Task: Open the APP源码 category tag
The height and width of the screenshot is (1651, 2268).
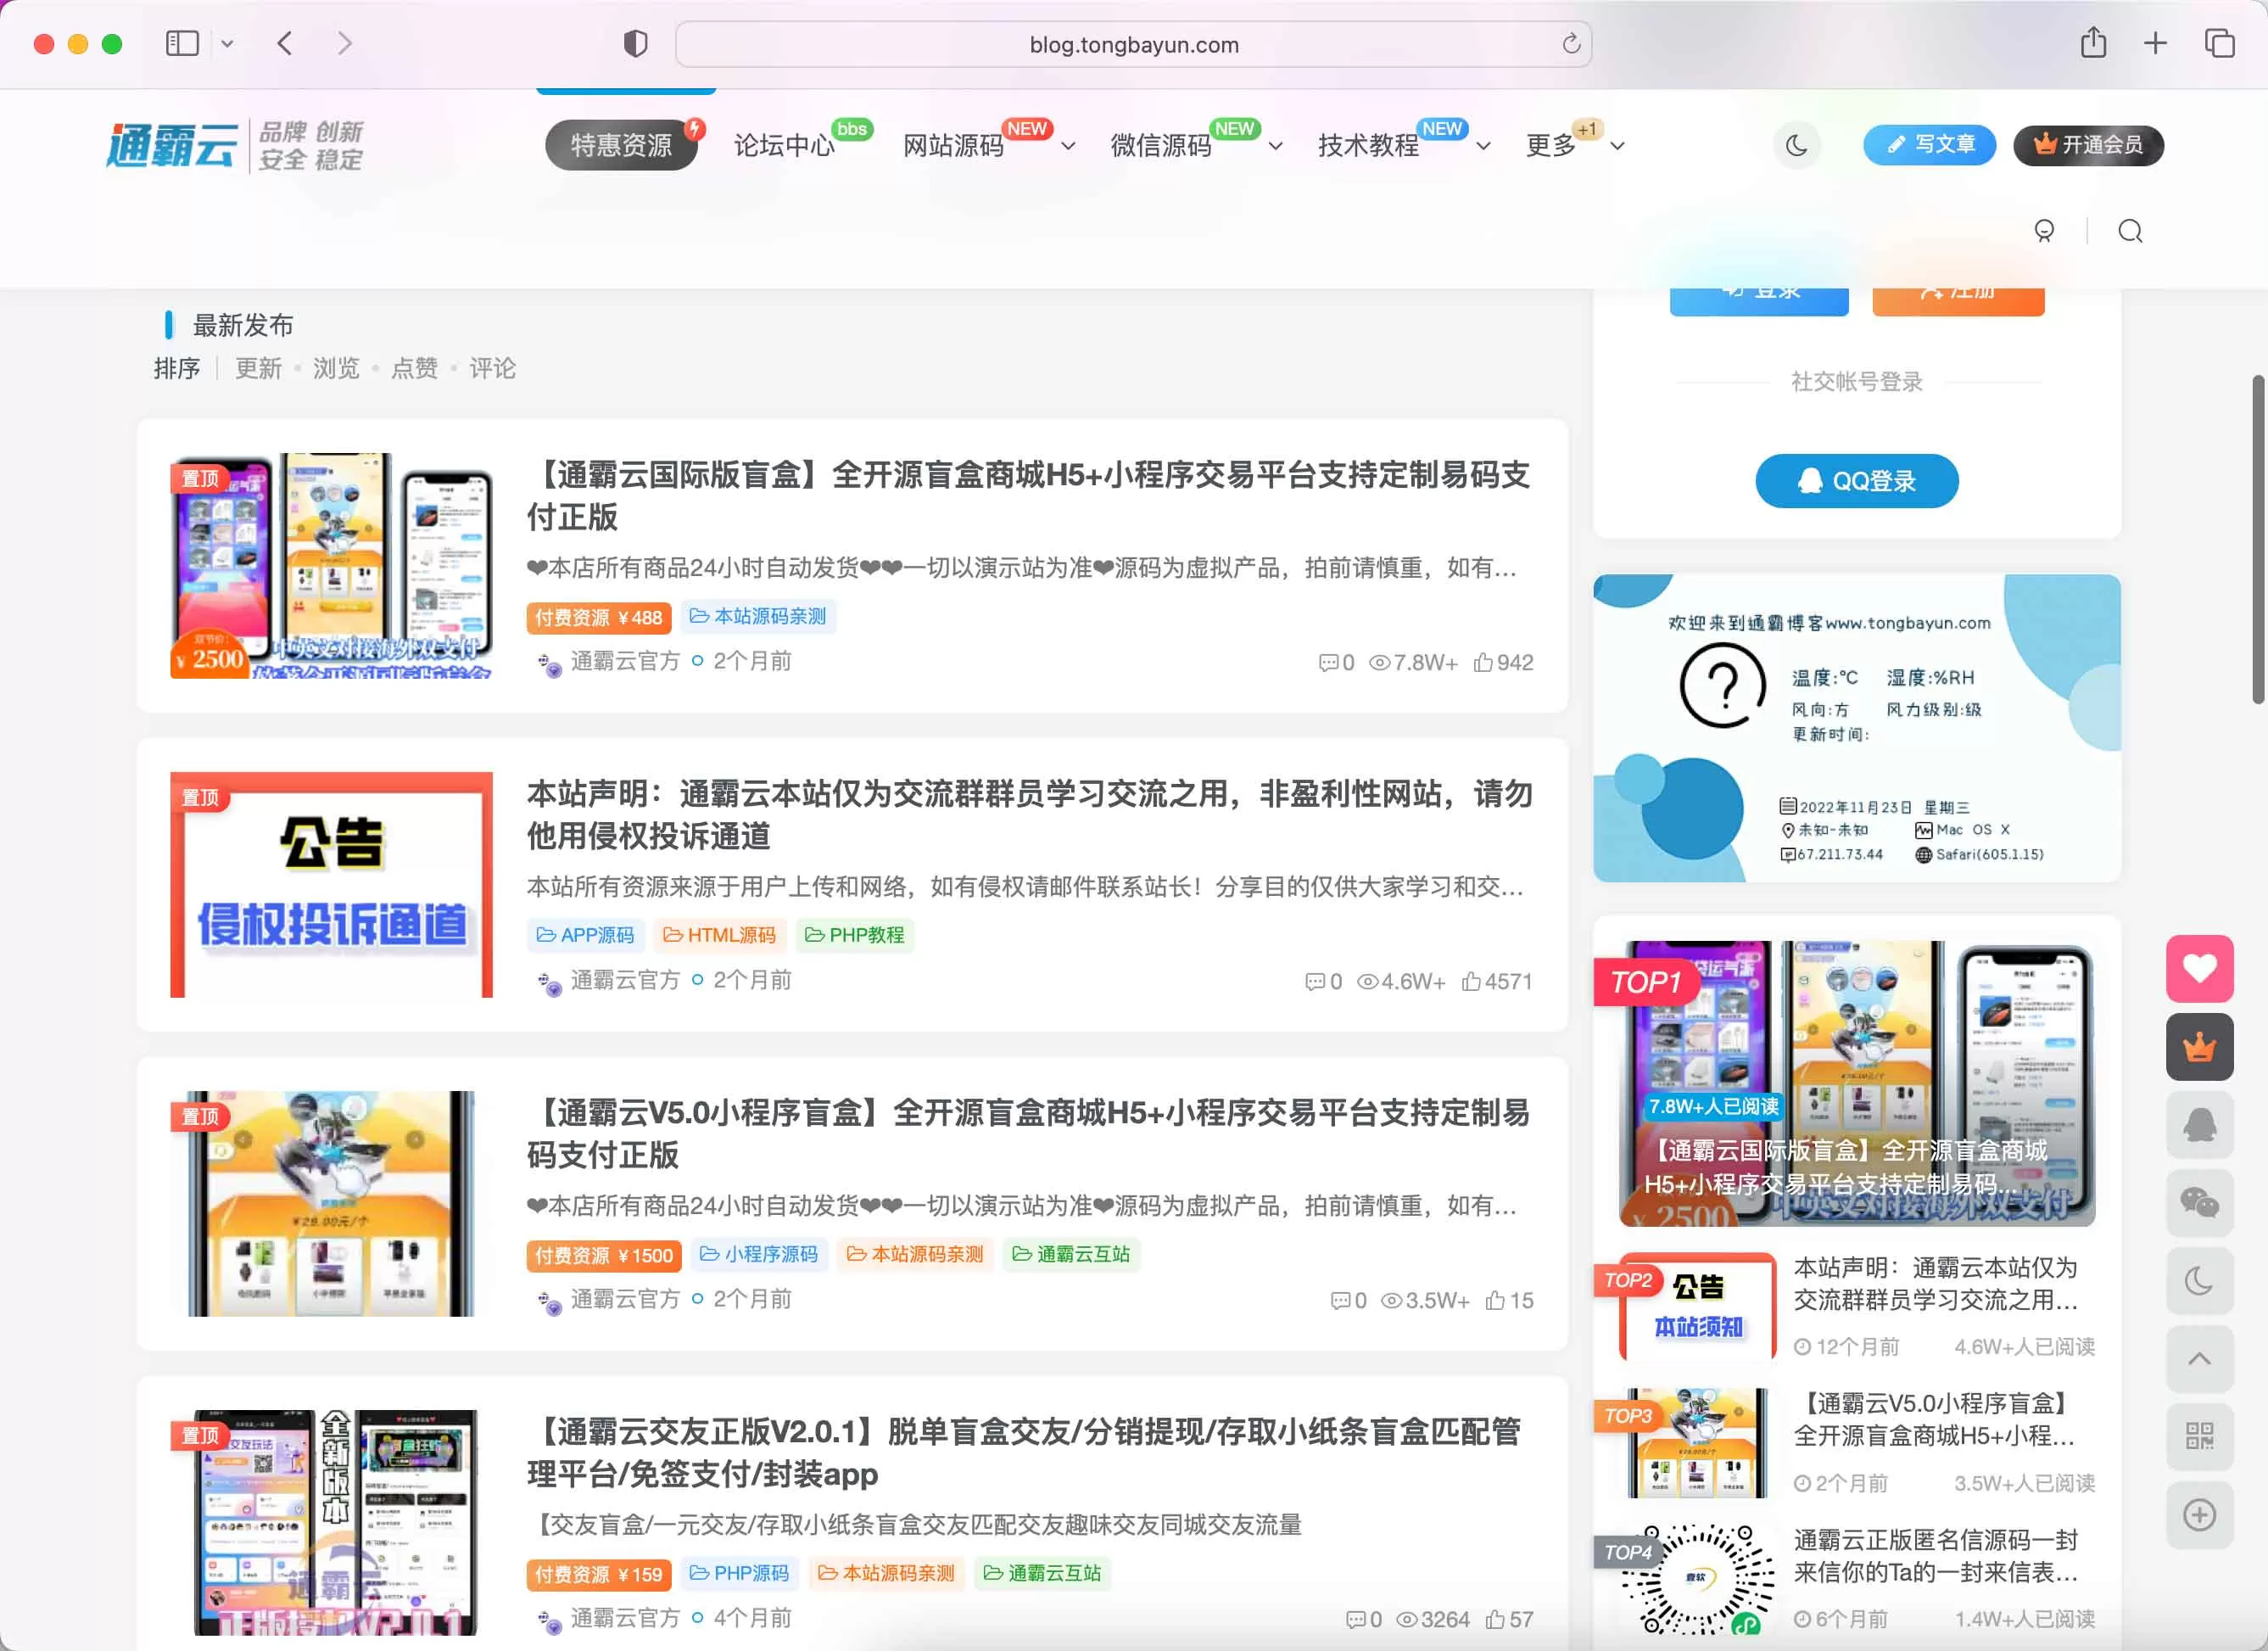Action: (x=586, y=935)
